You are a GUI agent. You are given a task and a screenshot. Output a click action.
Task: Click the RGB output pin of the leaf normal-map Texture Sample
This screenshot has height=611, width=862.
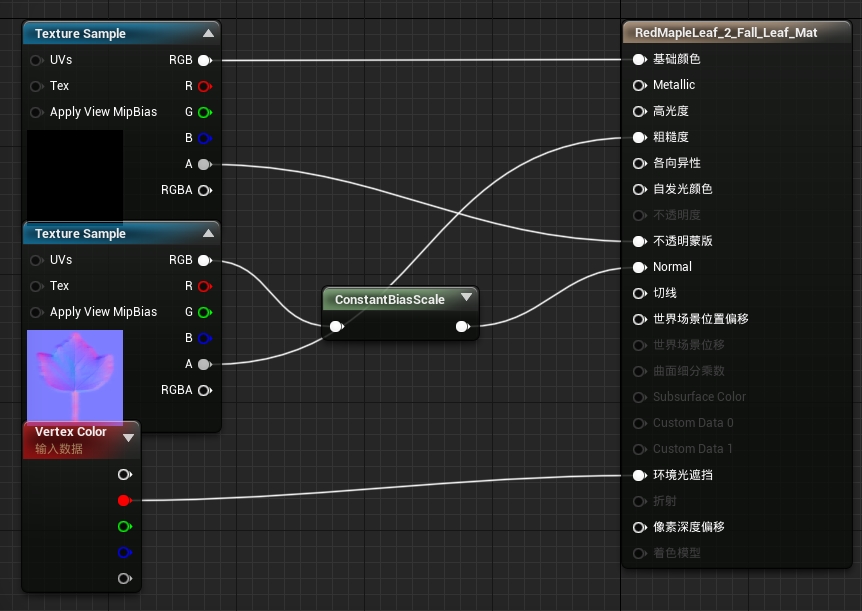coord(205,260)
